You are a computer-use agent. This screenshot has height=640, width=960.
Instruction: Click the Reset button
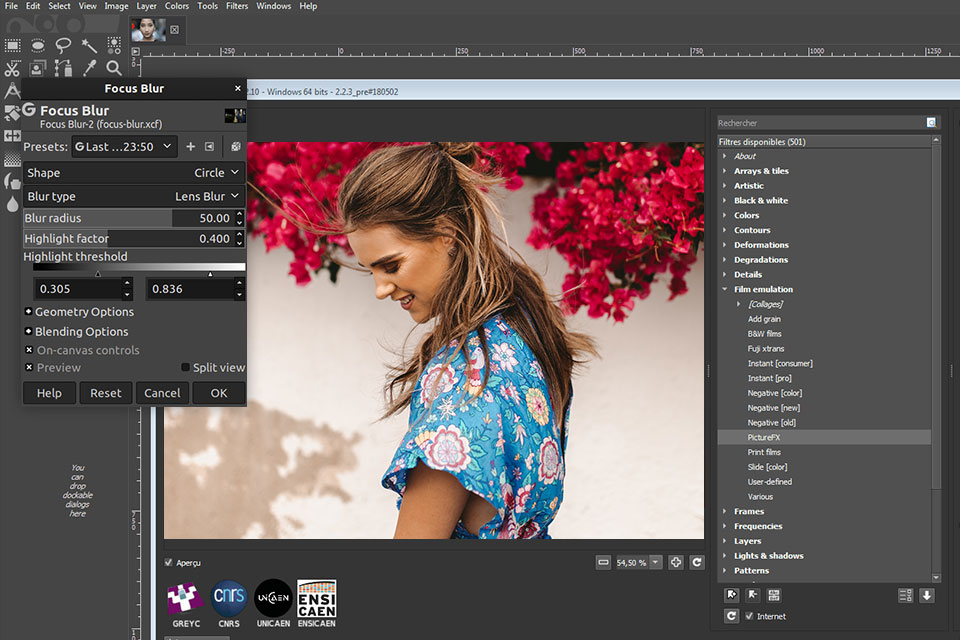tap(106, 393)
